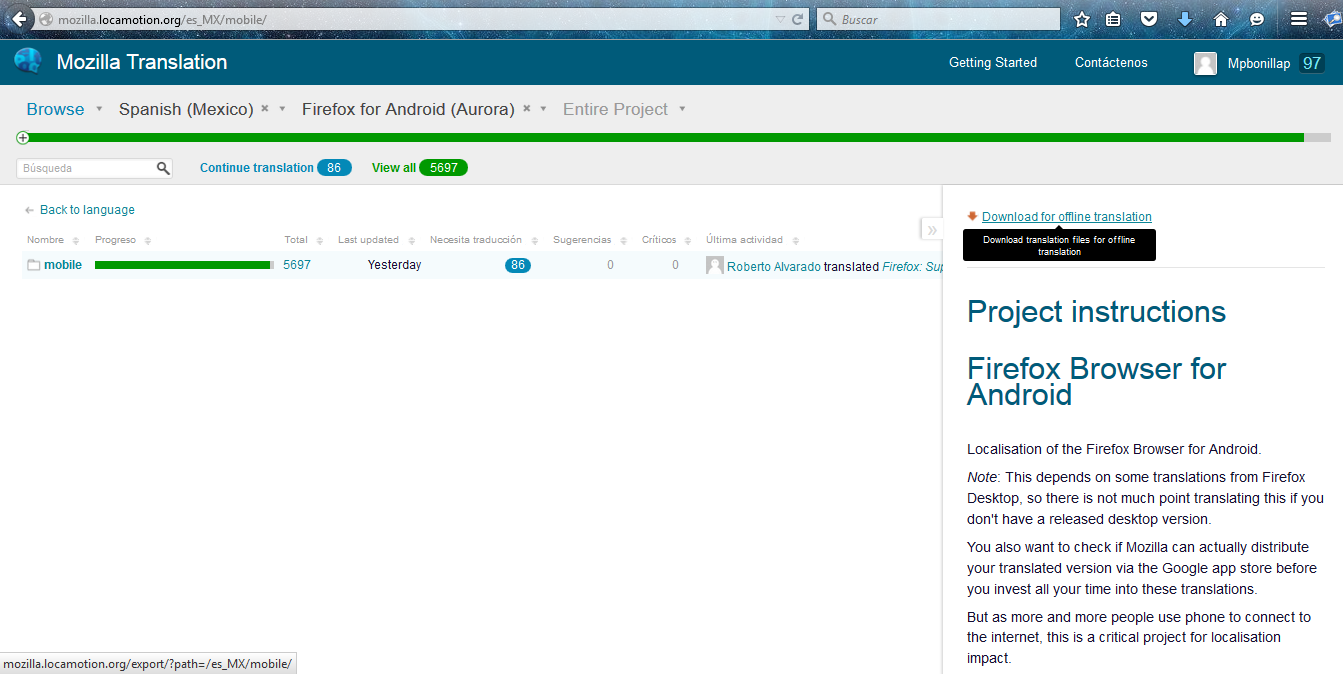This screenshot has width=1343, height=674.
Task: Click the mobile row progress bar
Action: pyautogui.click(x=185, y=265)
